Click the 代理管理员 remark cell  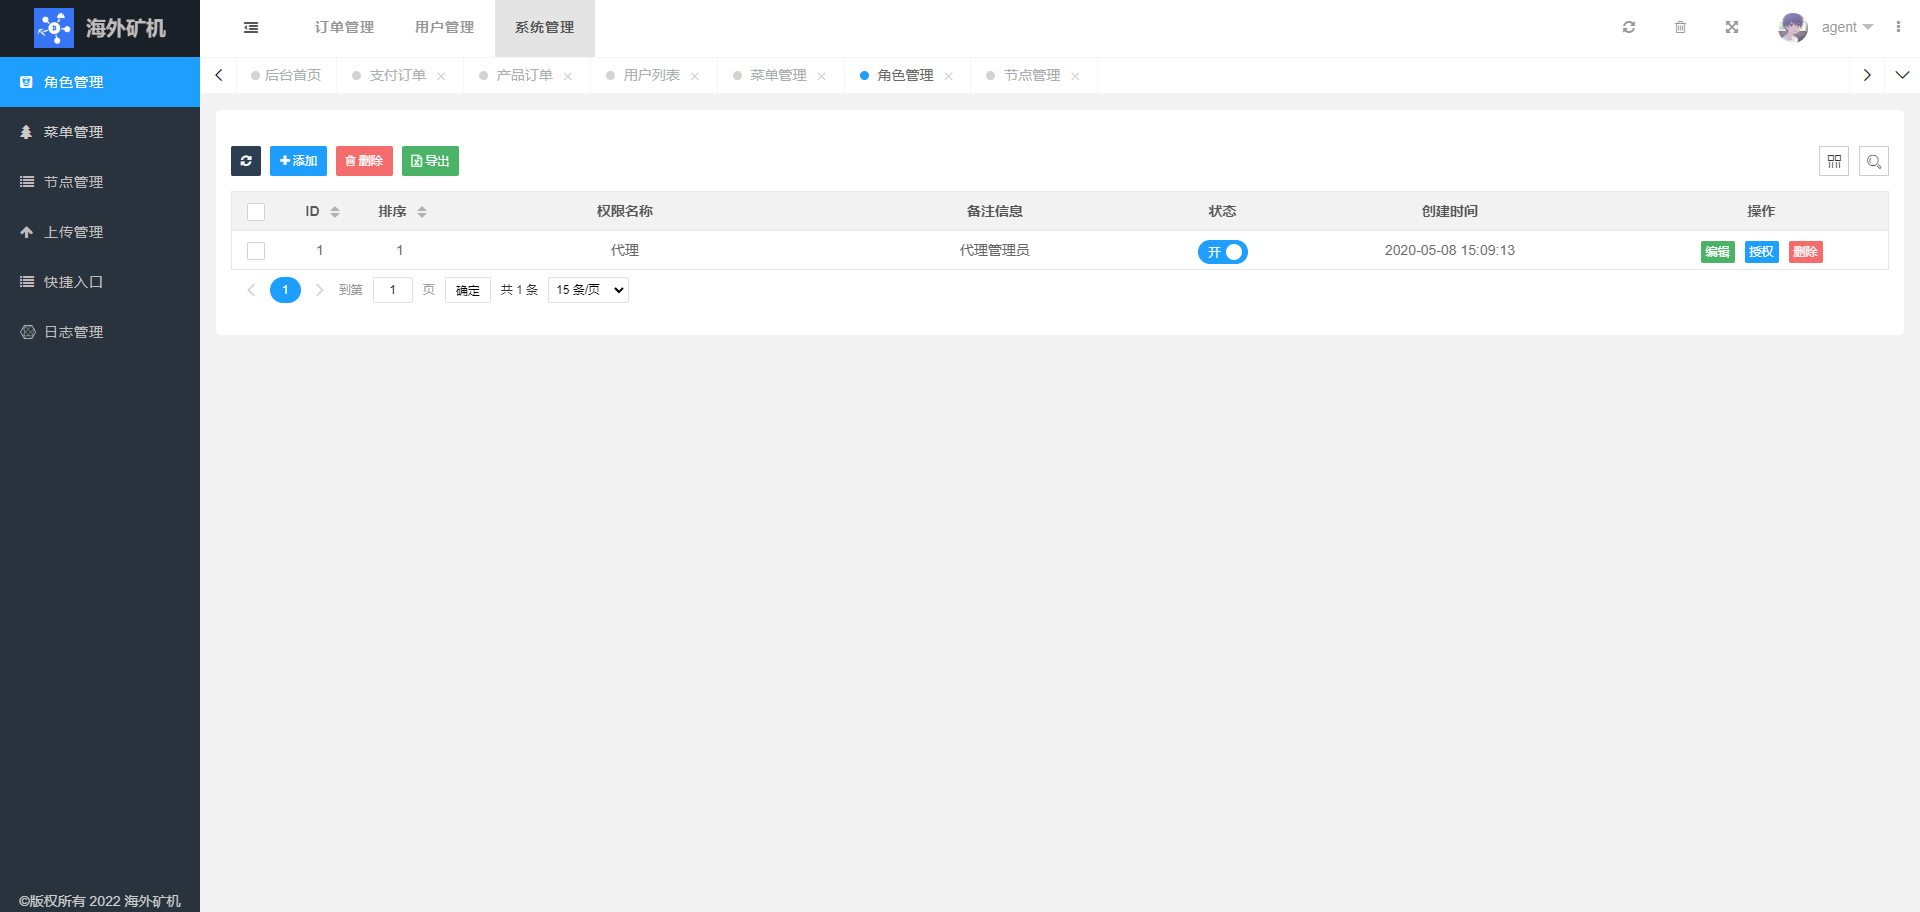(994, 251)
